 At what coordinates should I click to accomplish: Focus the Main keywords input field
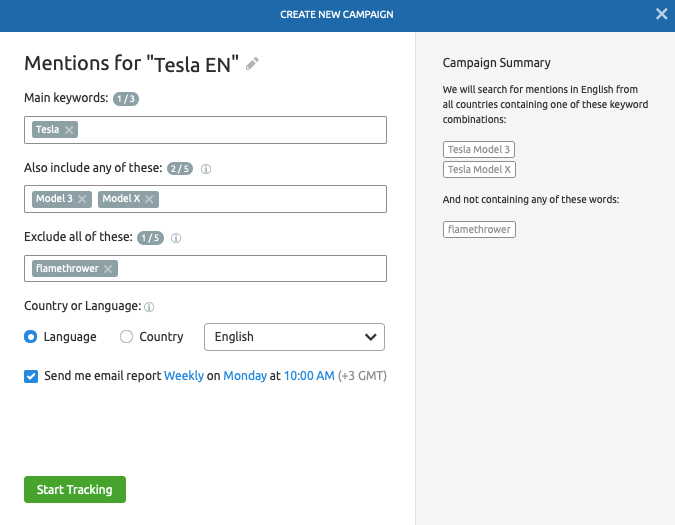205,130
